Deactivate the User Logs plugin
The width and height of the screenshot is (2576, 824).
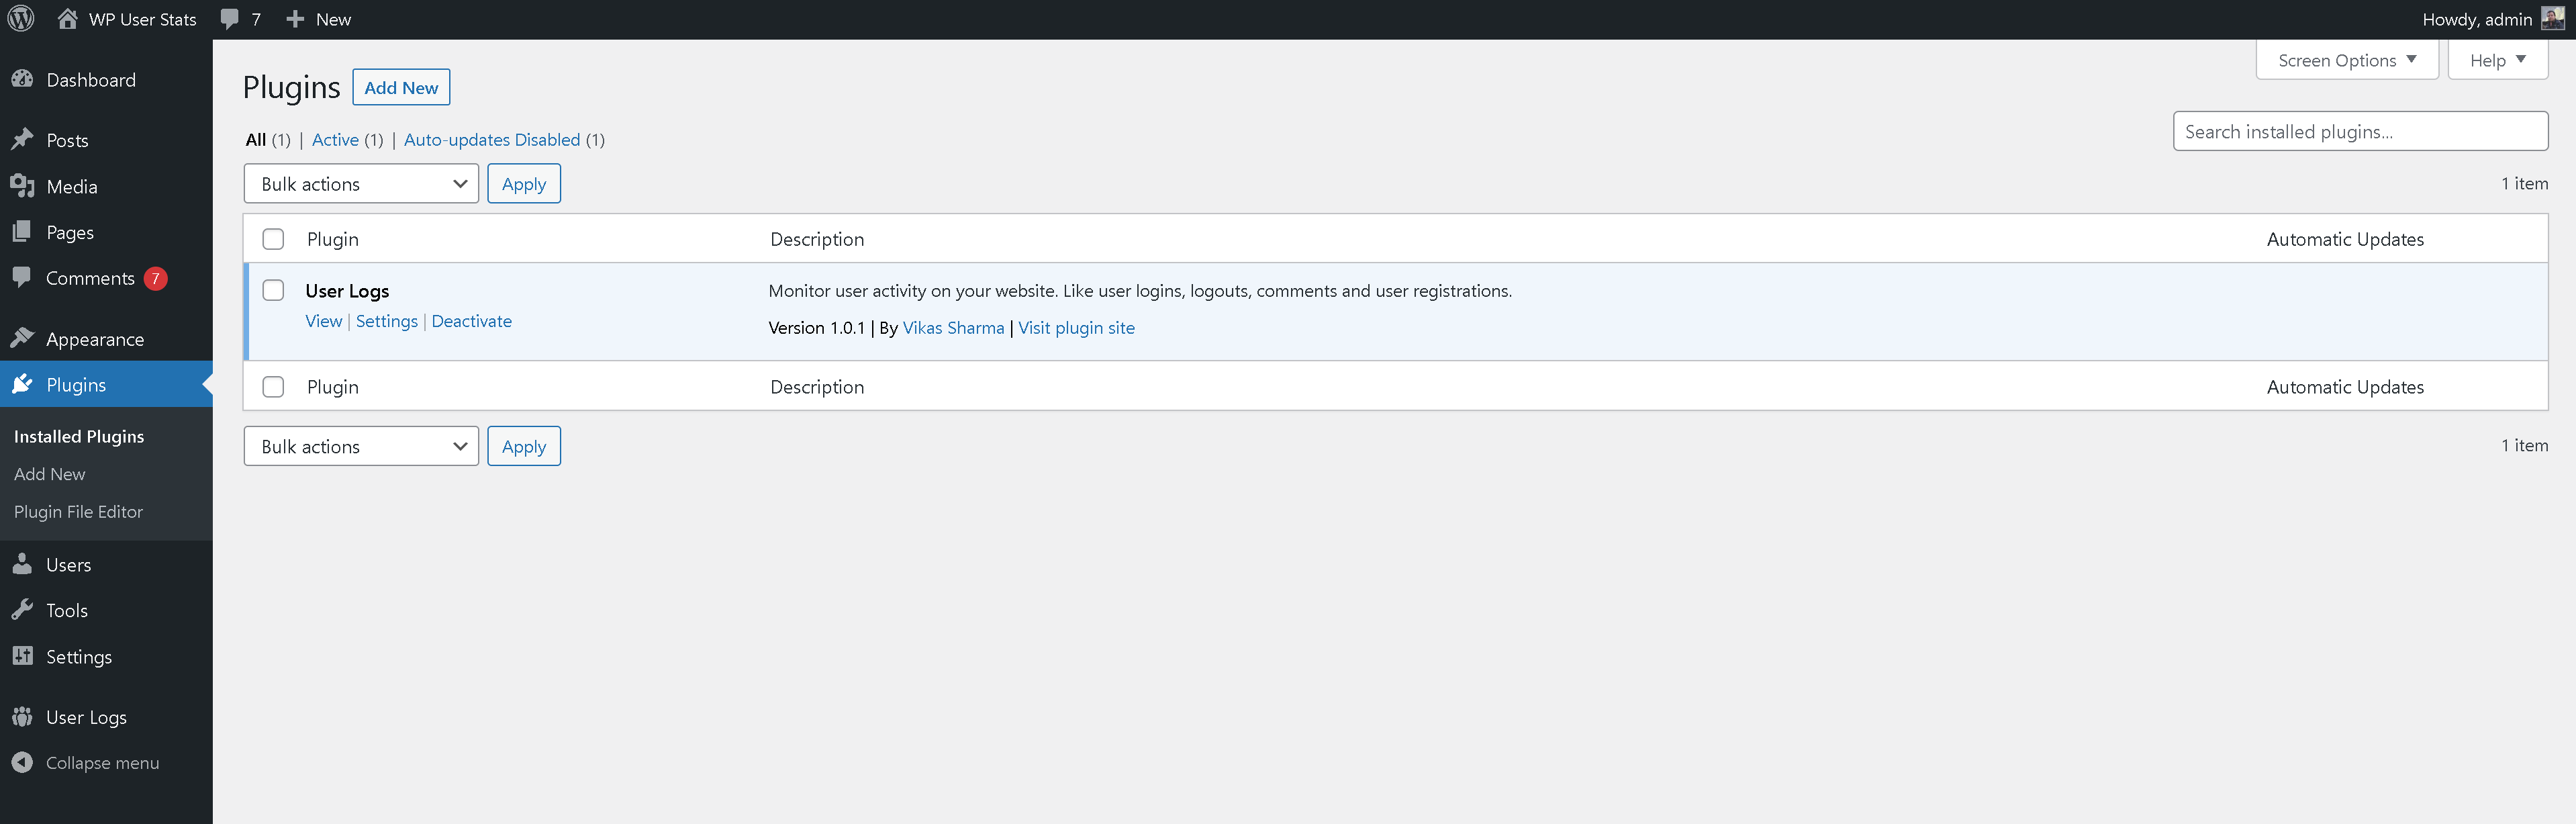coord(471,321)
